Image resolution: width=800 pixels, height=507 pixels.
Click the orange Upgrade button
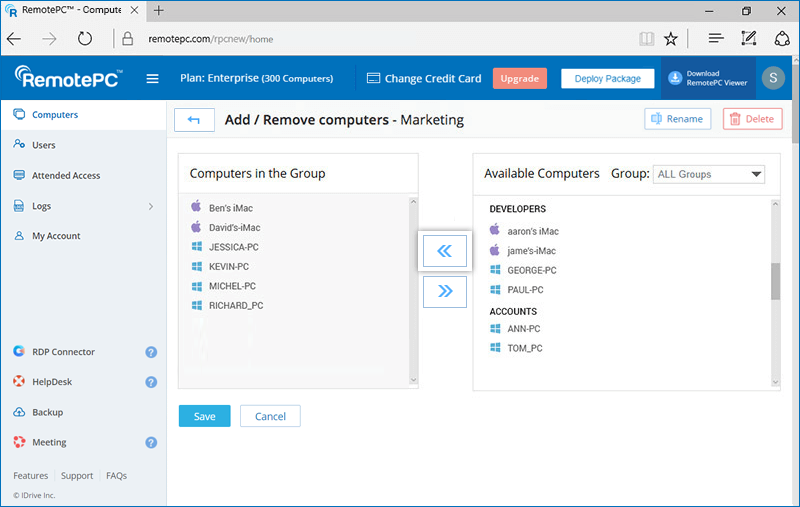519,79
